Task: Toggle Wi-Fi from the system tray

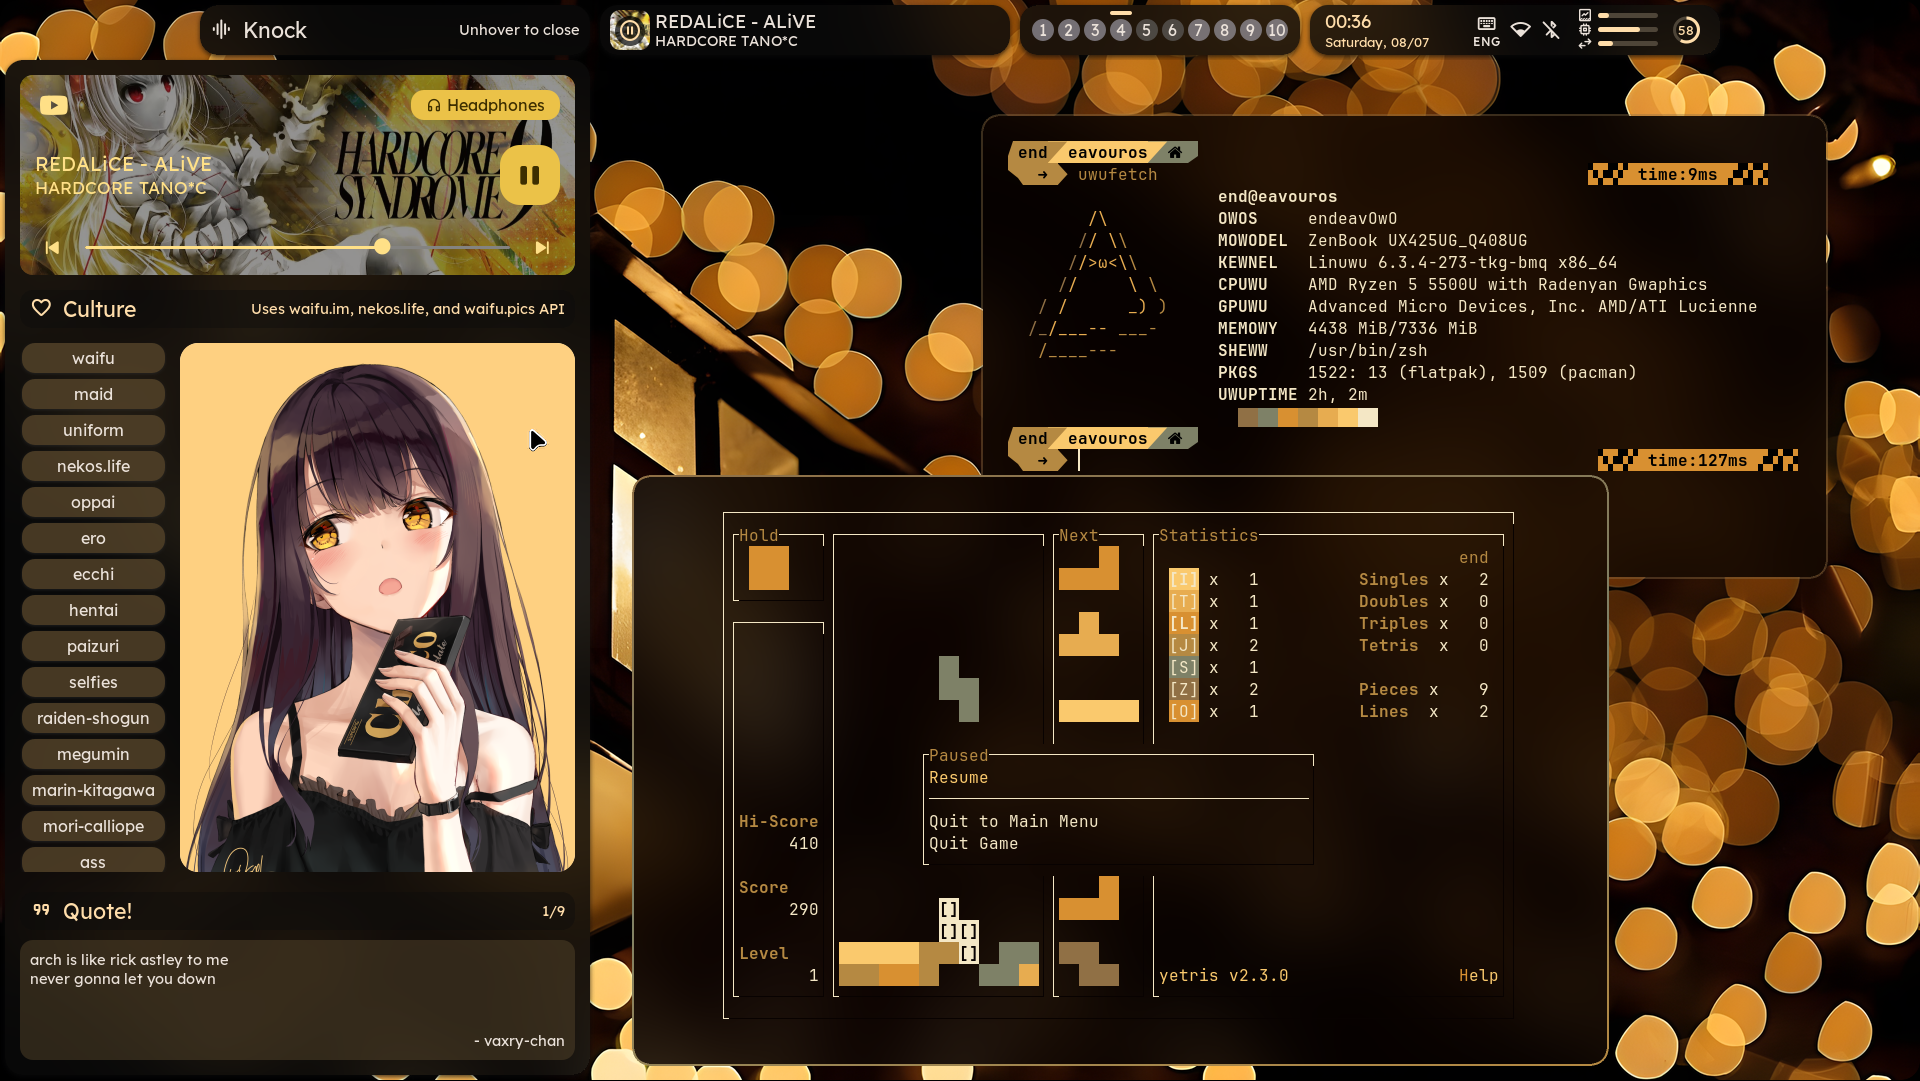Action: tap(1520, 30)
